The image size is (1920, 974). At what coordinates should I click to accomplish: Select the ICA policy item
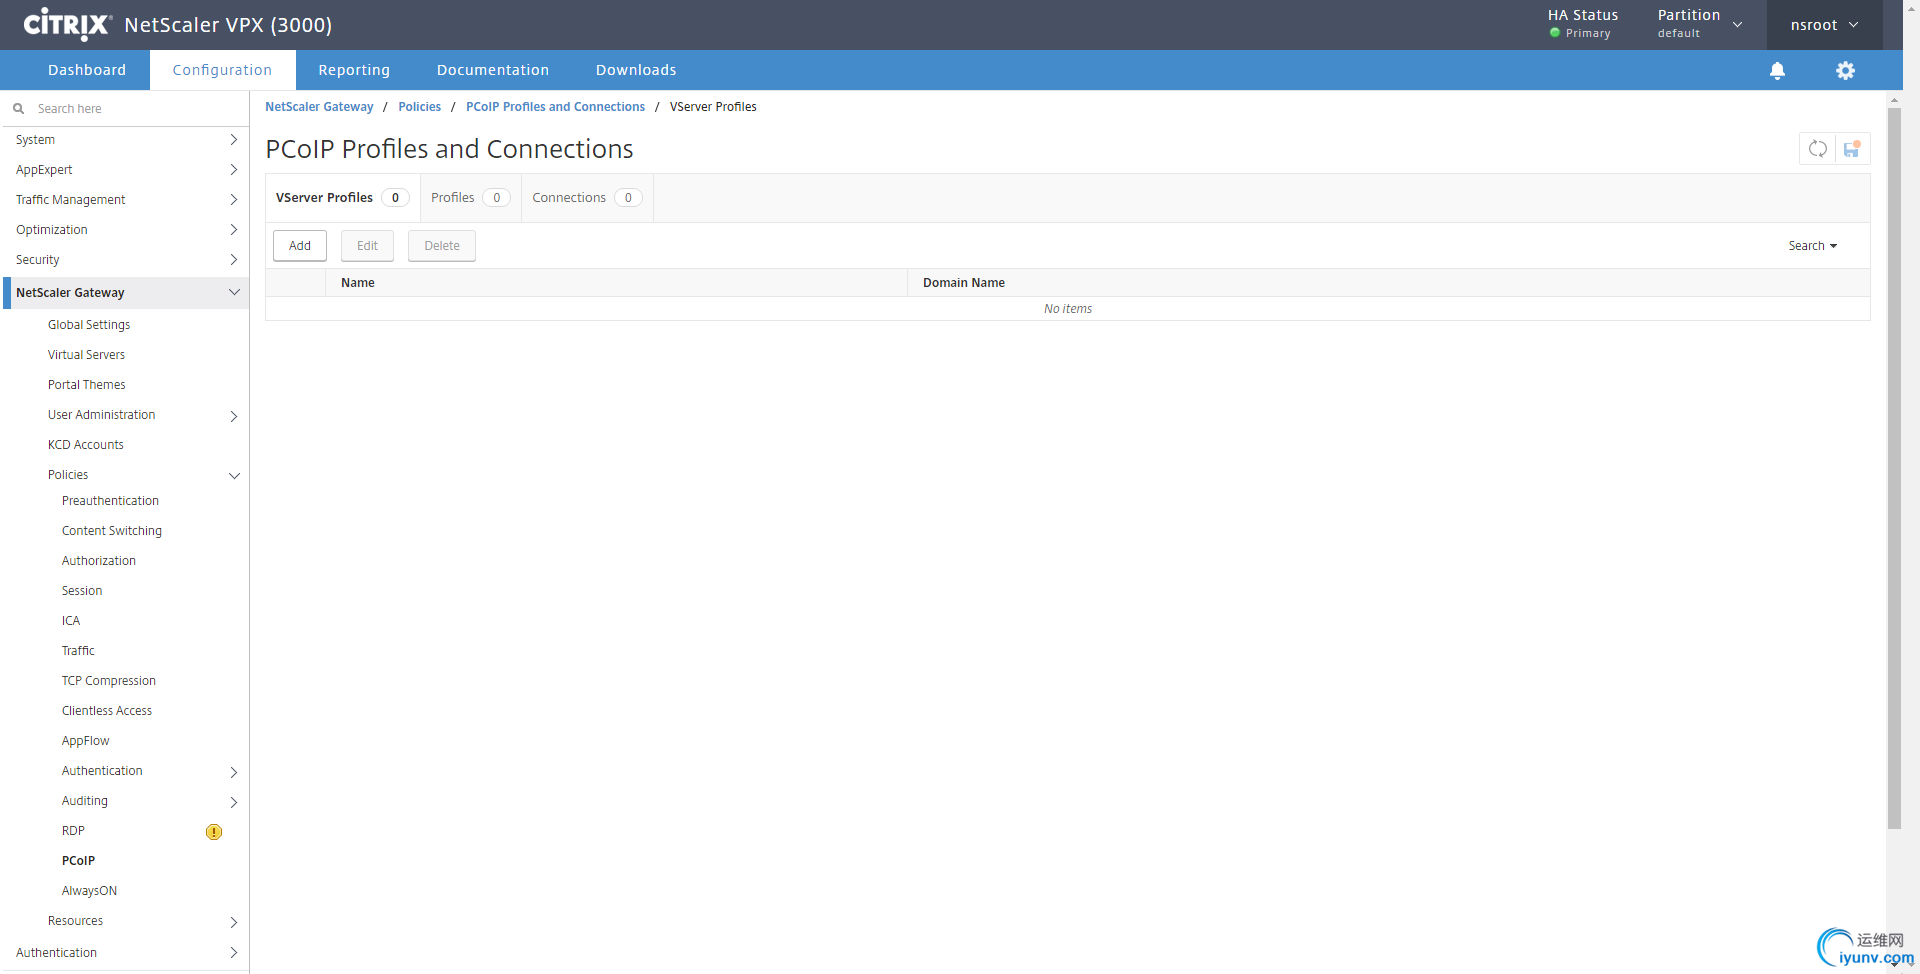coord(71,621)
